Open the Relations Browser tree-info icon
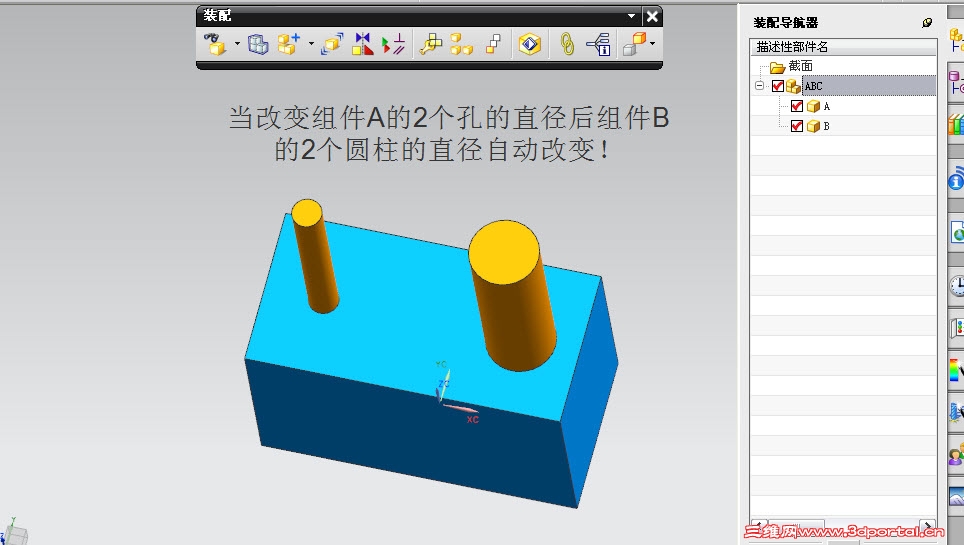Screen dimensions: 964x545 [598, 44]
